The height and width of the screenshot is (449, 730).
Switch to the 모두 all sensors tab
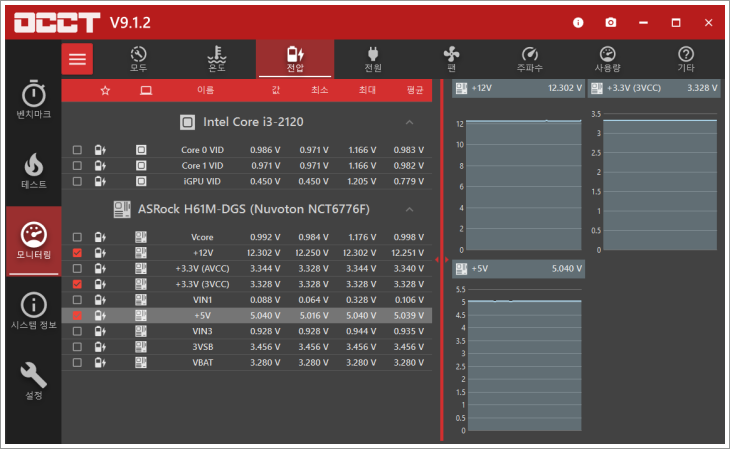[x=138, y=59]
